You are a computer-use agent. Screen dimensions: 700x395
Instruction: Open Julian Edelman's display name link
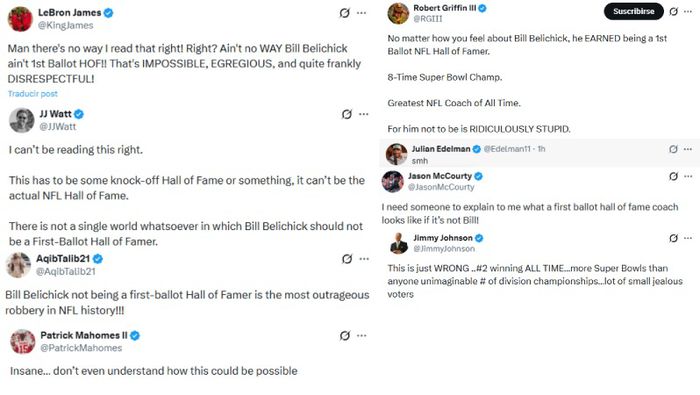click(x=441, y=149)
